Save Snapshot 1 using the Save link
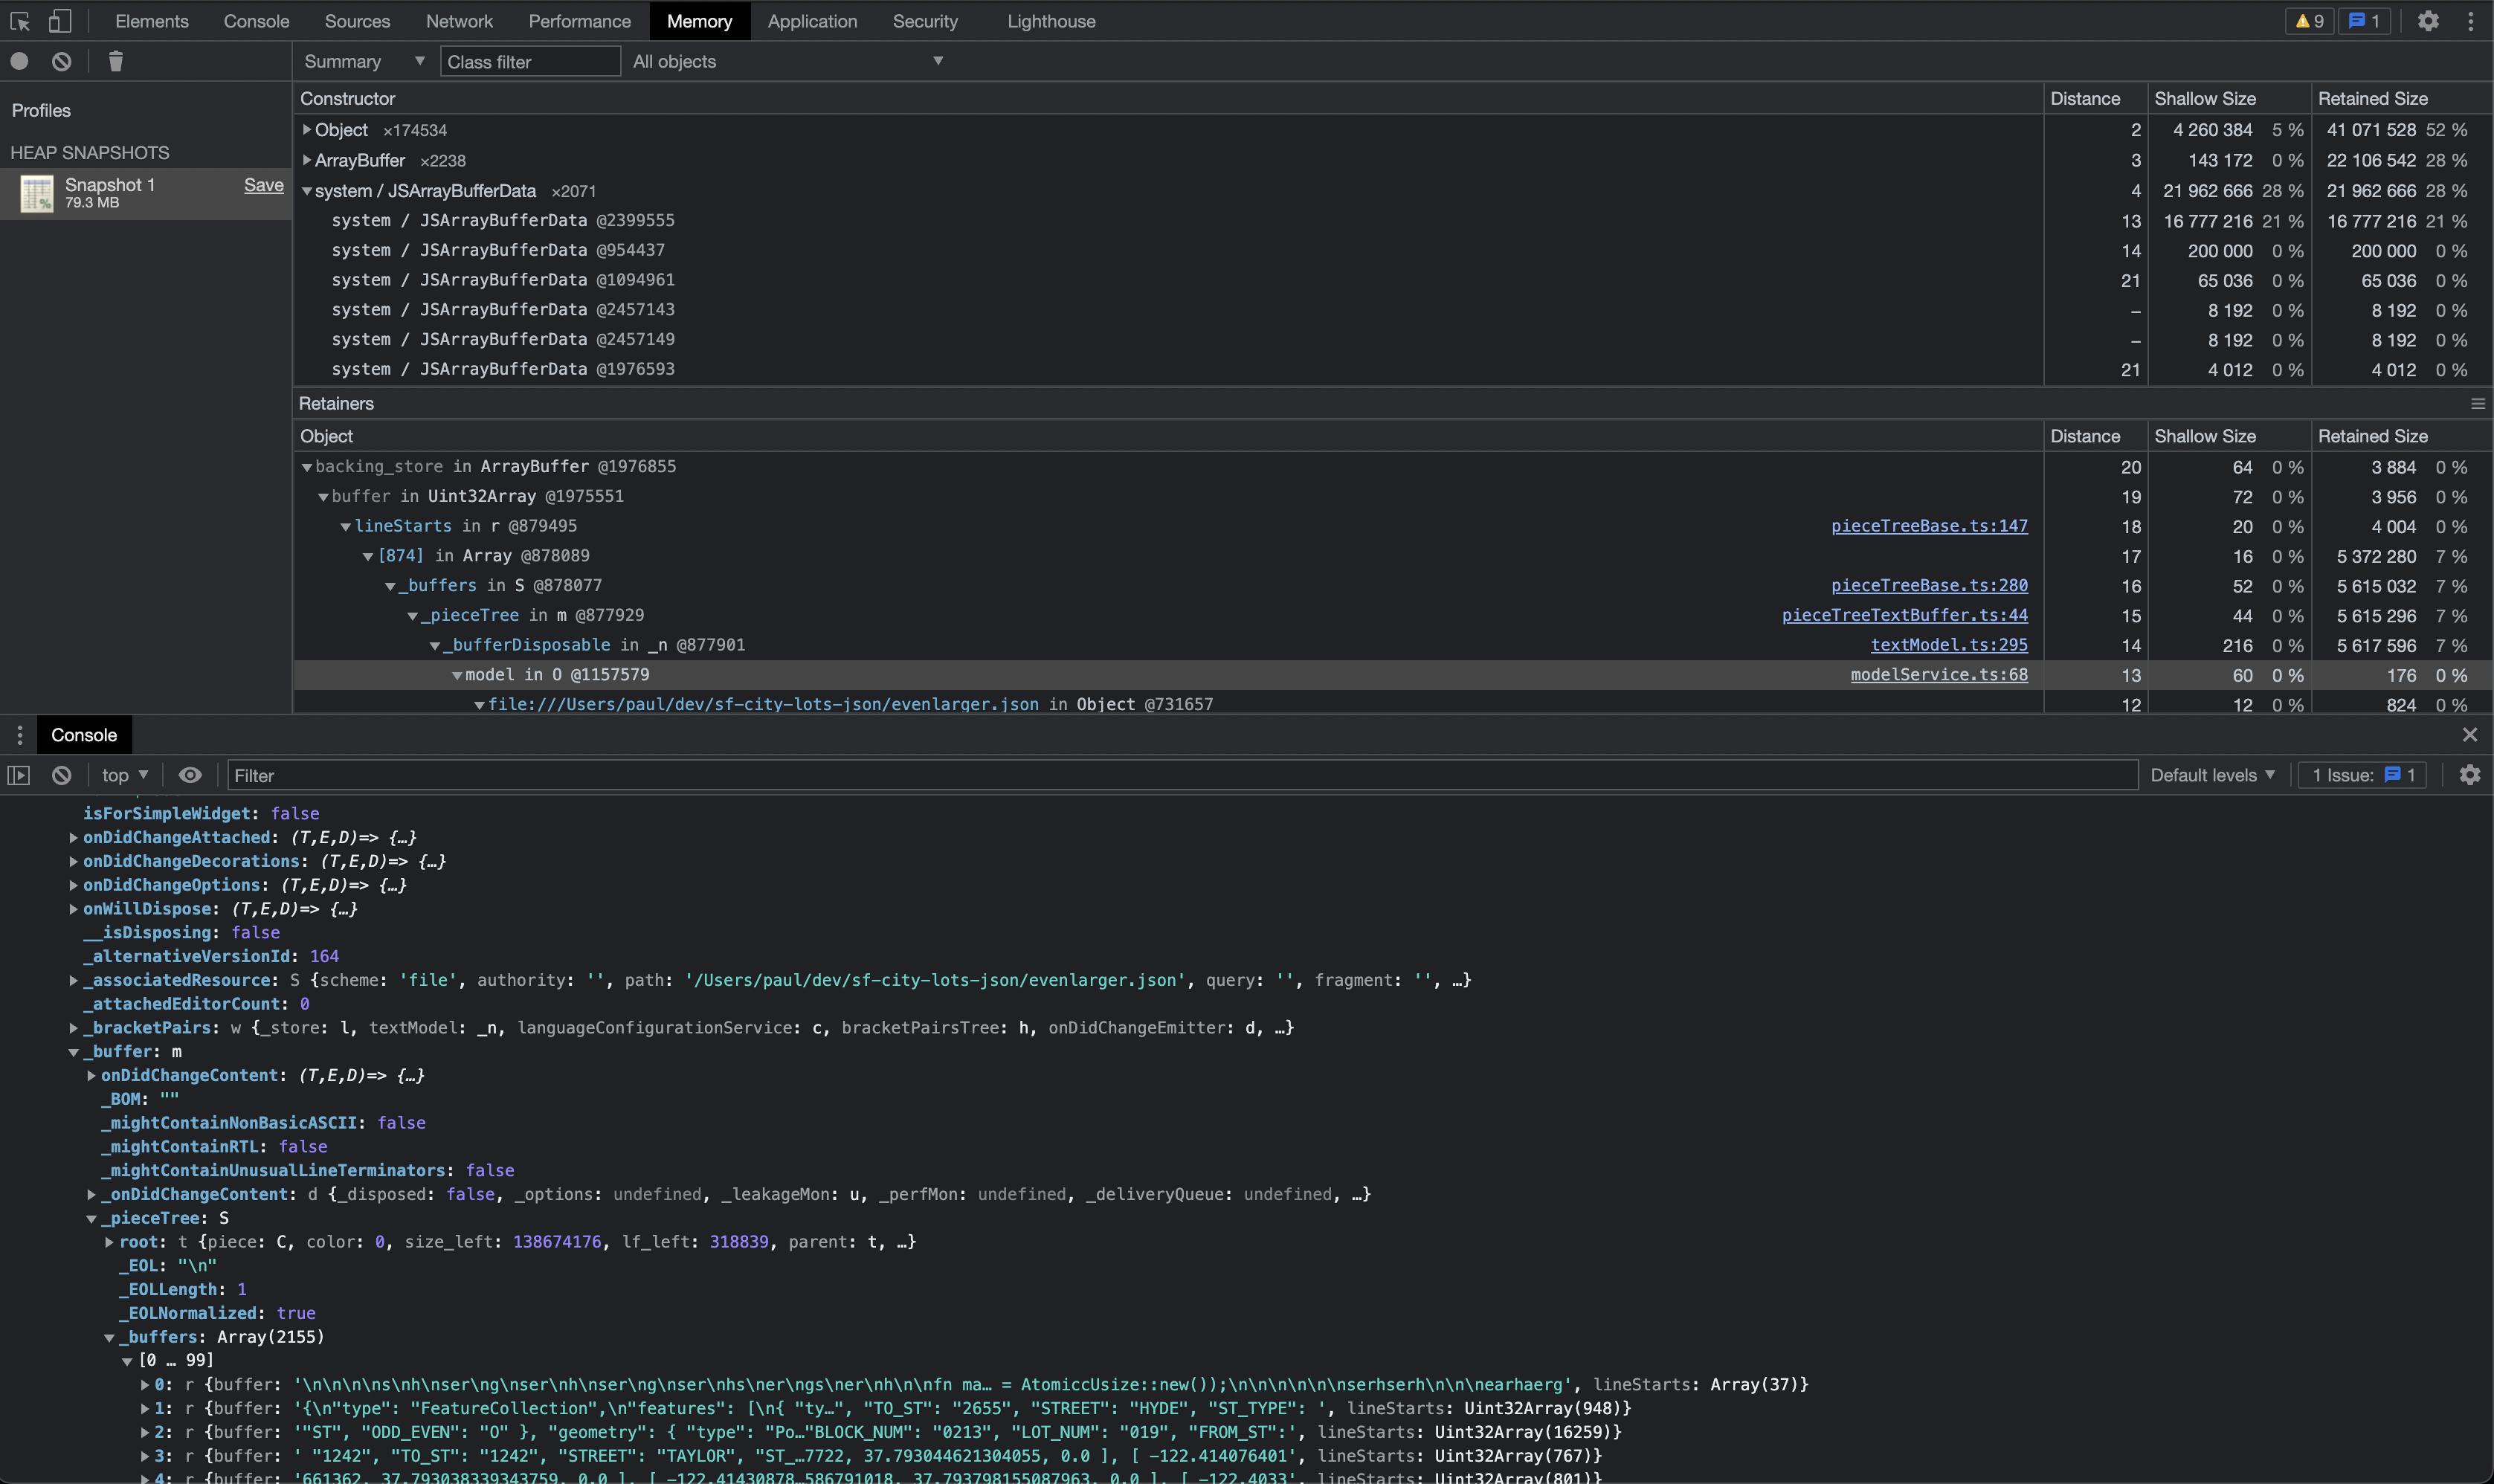The width and height of the screenshot is (2494, 1484). pos(263,185)
